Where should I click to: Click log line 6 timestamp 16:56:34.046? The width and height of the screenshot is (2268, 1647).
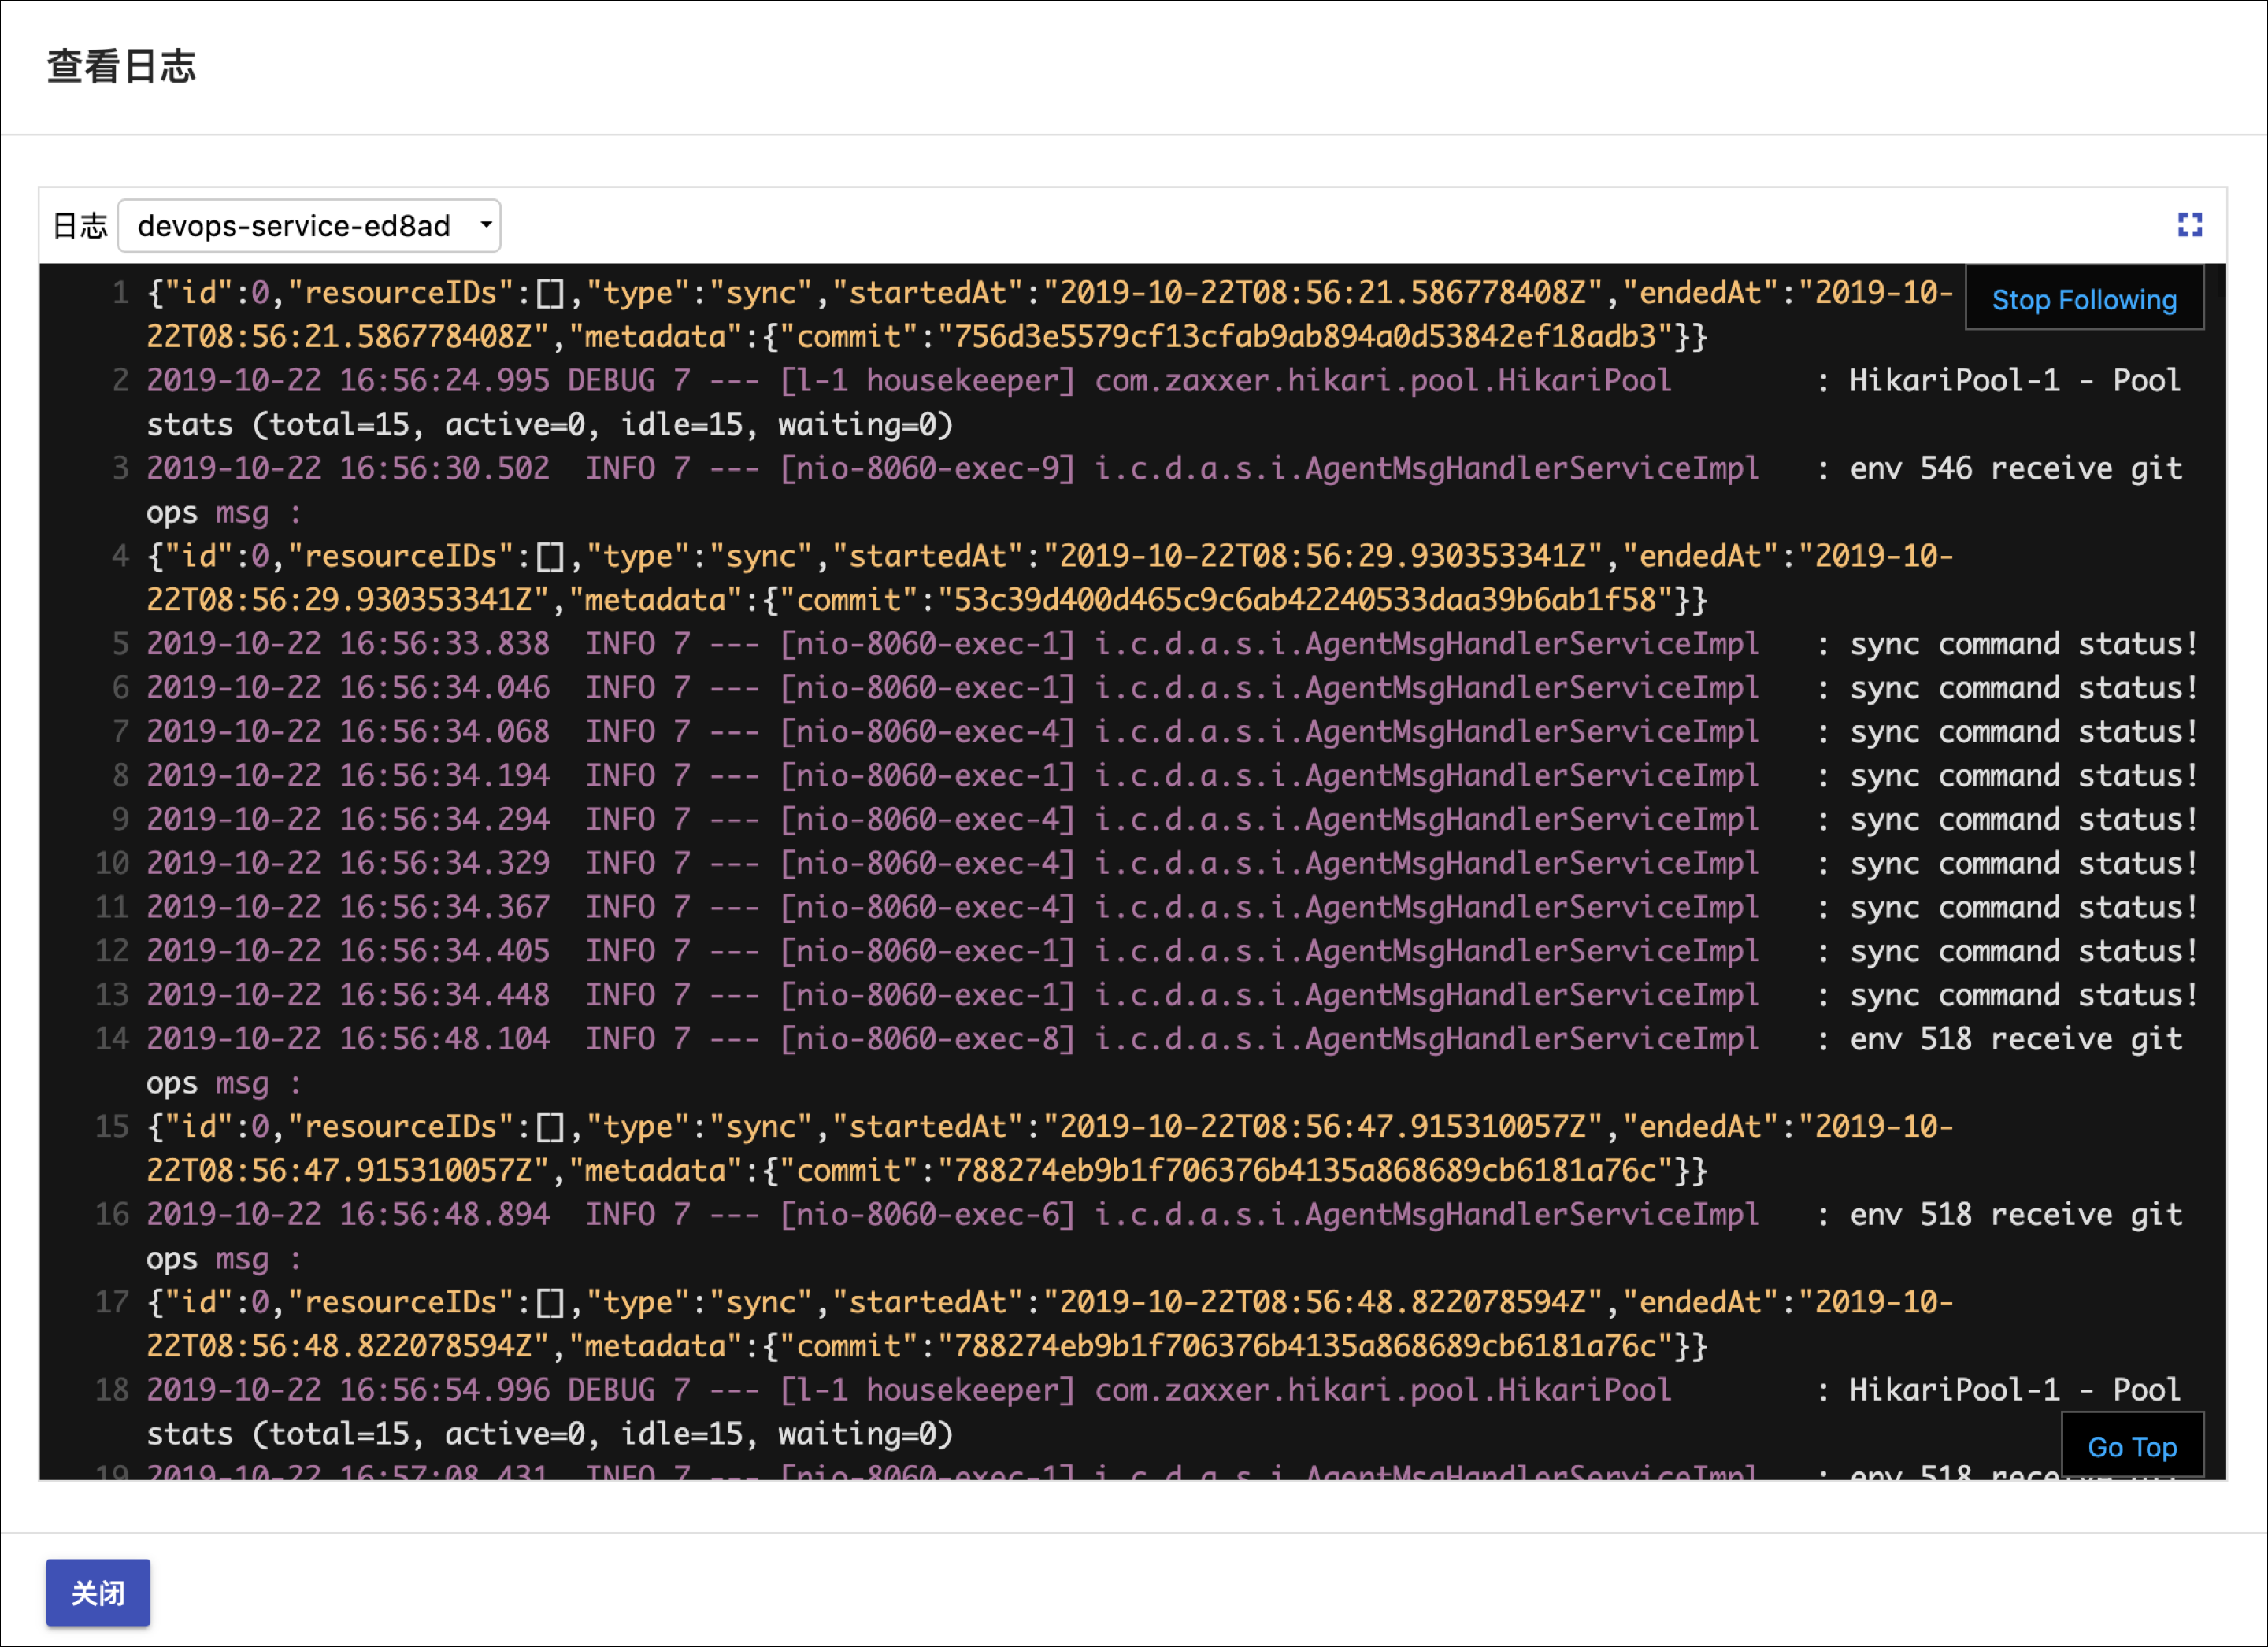443,688
